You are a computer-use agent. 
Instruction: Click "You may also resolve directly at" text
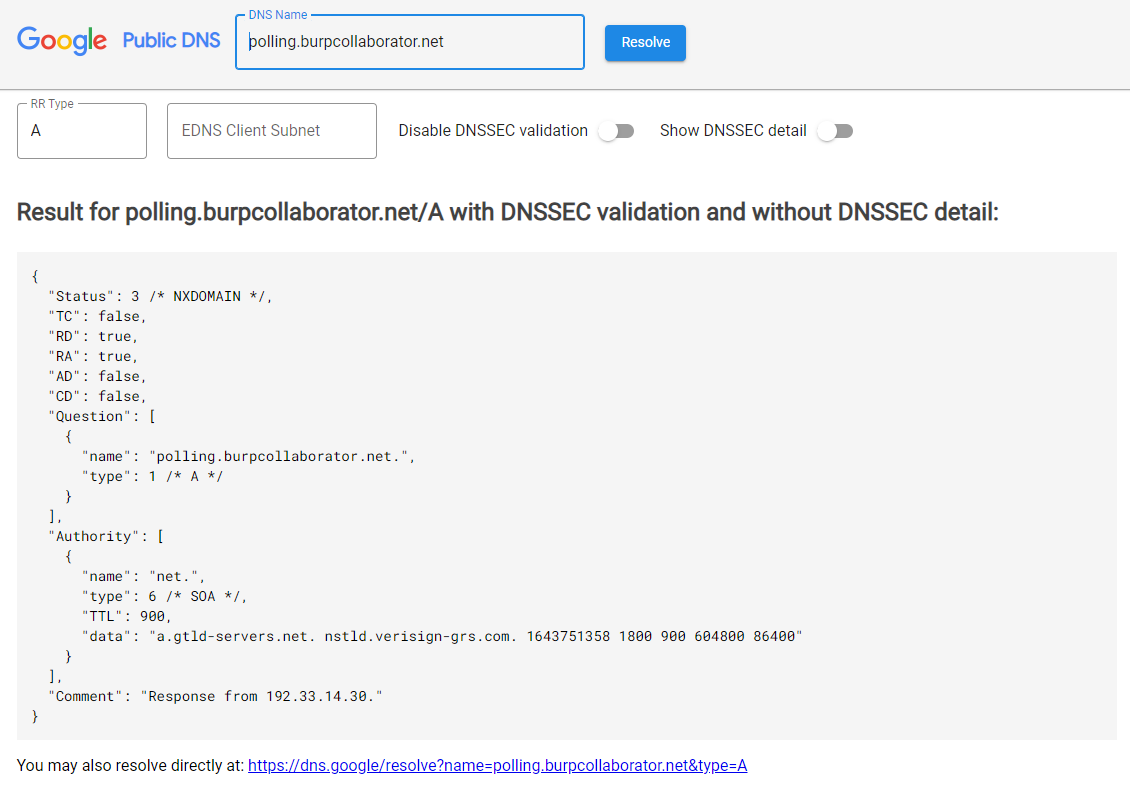tap(130, 765)
